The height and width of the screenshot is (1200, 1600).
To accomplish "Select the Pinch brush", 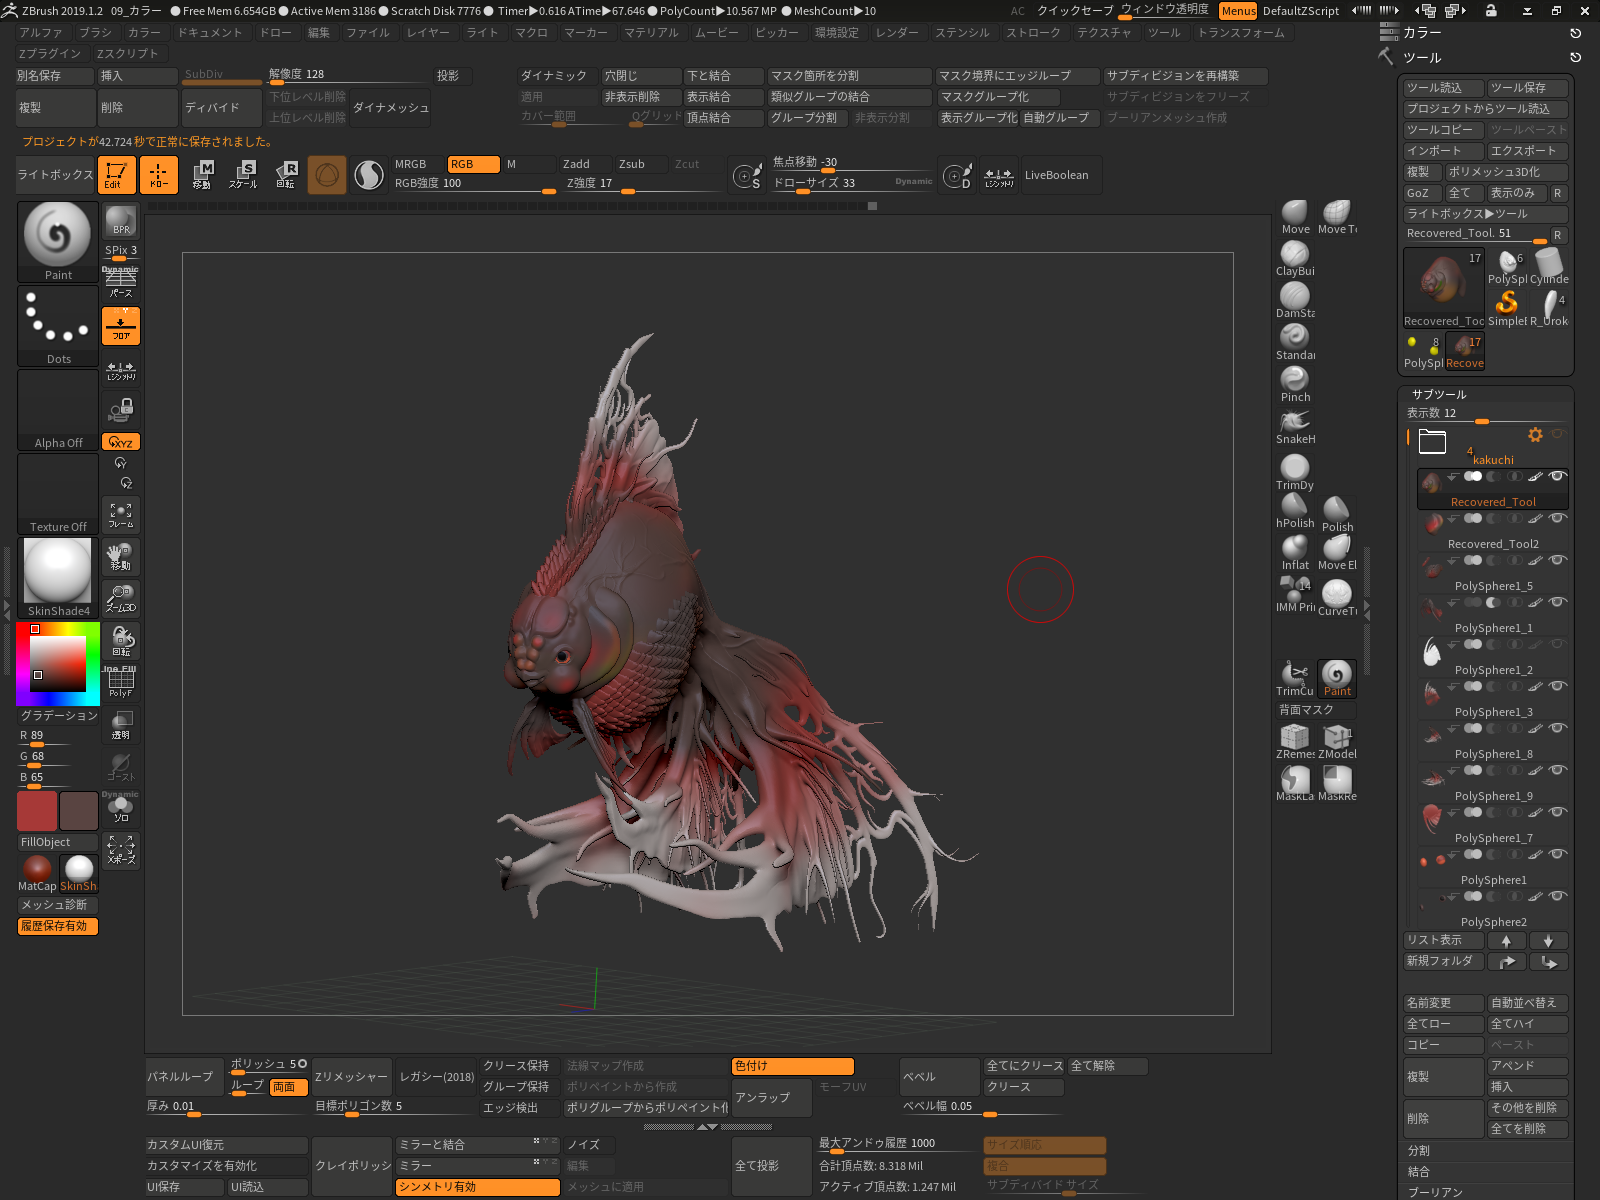I will pos(1295,380).
